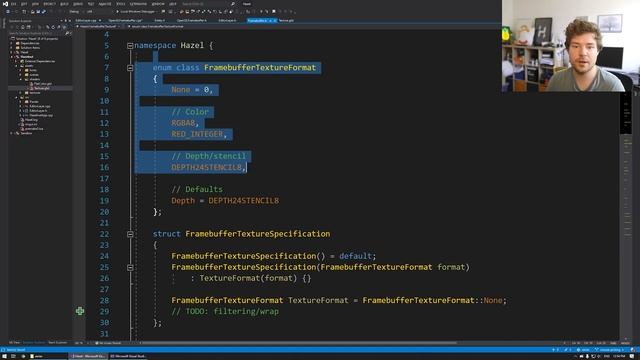The image size is (640, 360).
Task: Switch to the Entity.h tab
Action: (x=159, y=20)
